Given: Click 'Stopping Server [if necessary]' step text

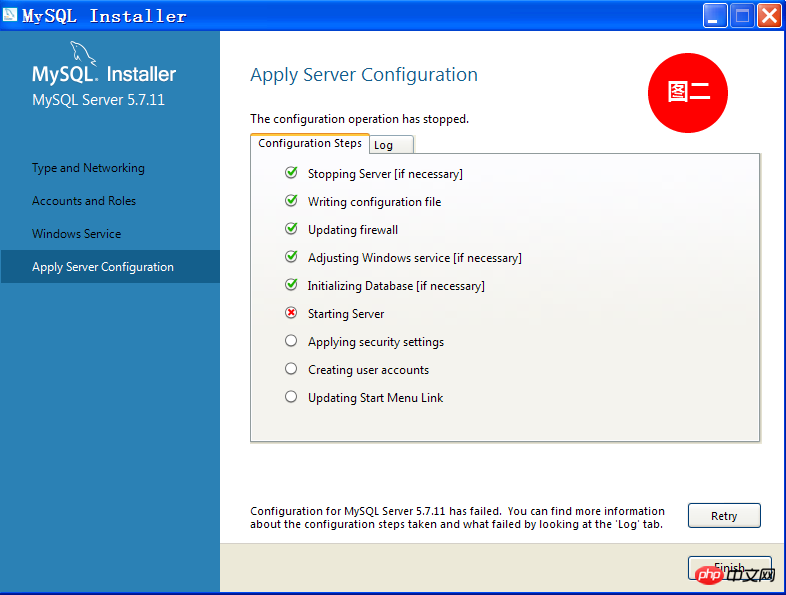Looking at the screenshot, I should click(385, 174).
